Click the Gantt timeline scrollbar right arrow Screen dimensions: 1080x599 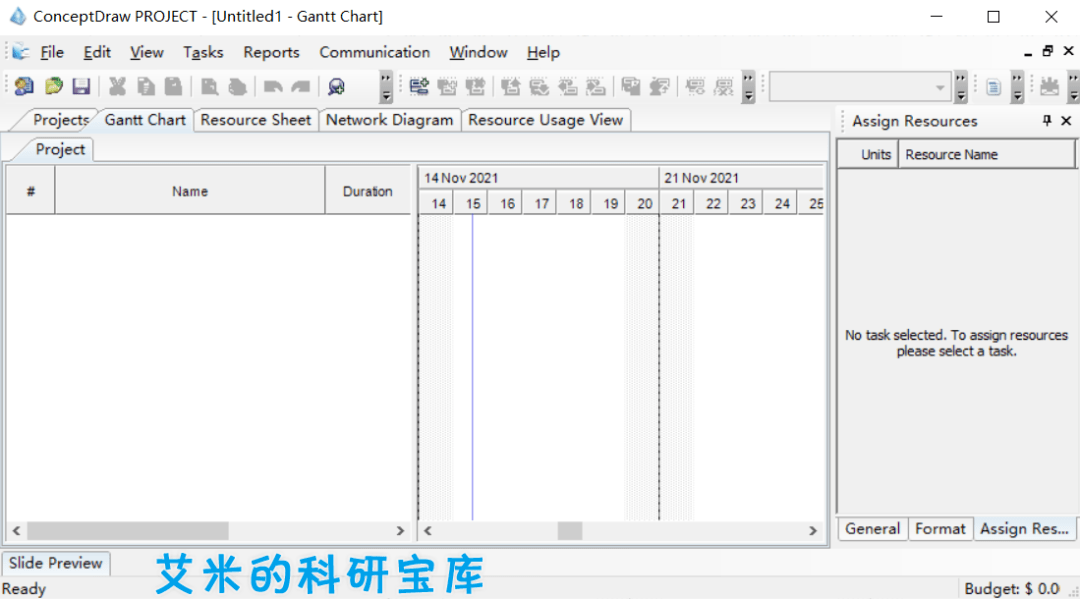[813, 531]
